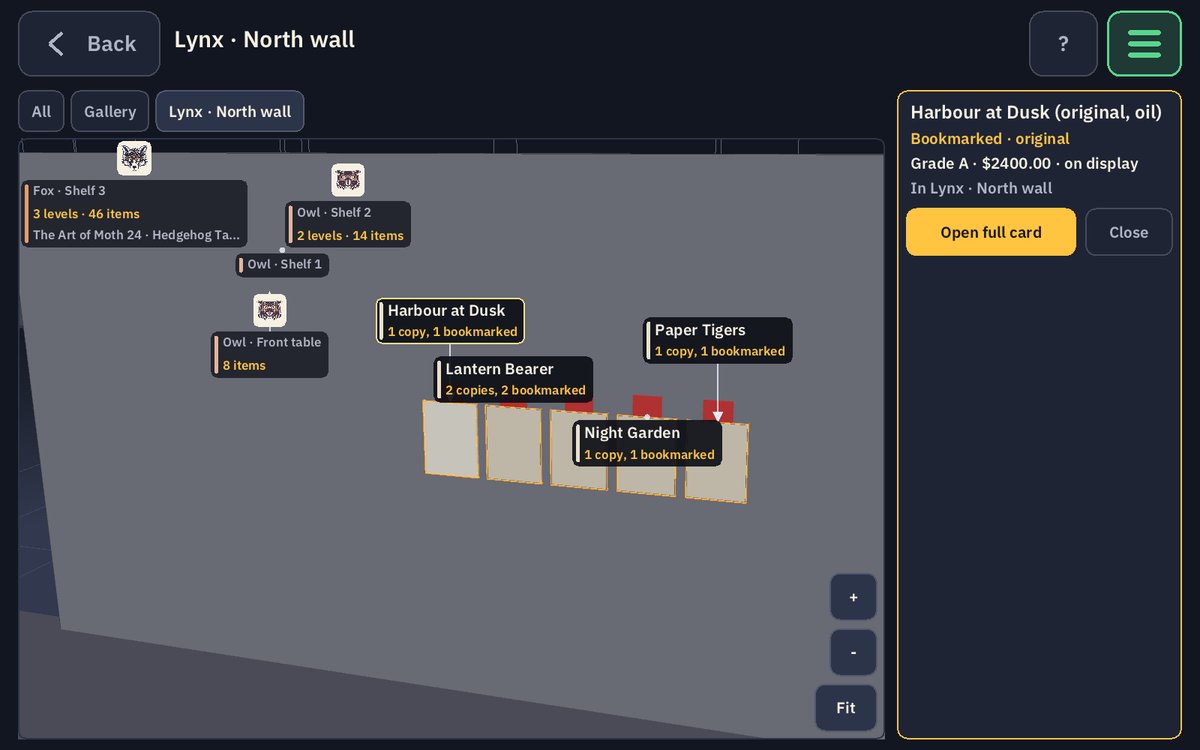Zoom out with the minus button
This screenshot has height=750, width=1200.
pyautogui.click(x=853, y=652)
